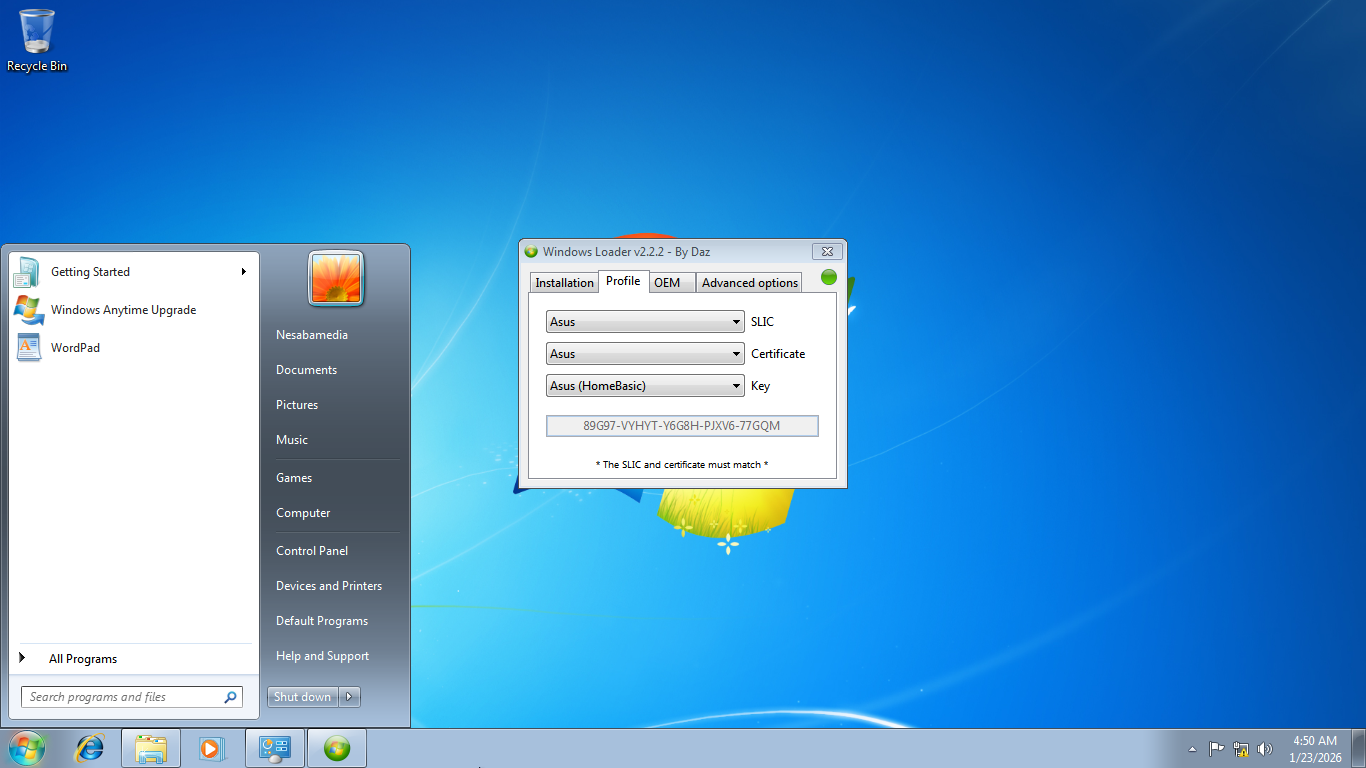Viewport: 1366px width, 768px height.
Task: Open Windows Media Player from taskbar
Action: (211, 748)
